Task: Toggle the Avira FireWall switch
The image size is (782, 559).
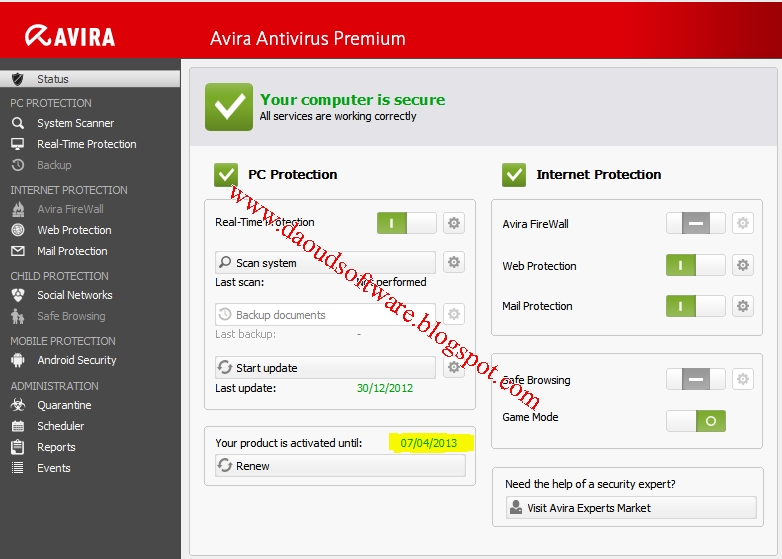Action: [696, 223]
